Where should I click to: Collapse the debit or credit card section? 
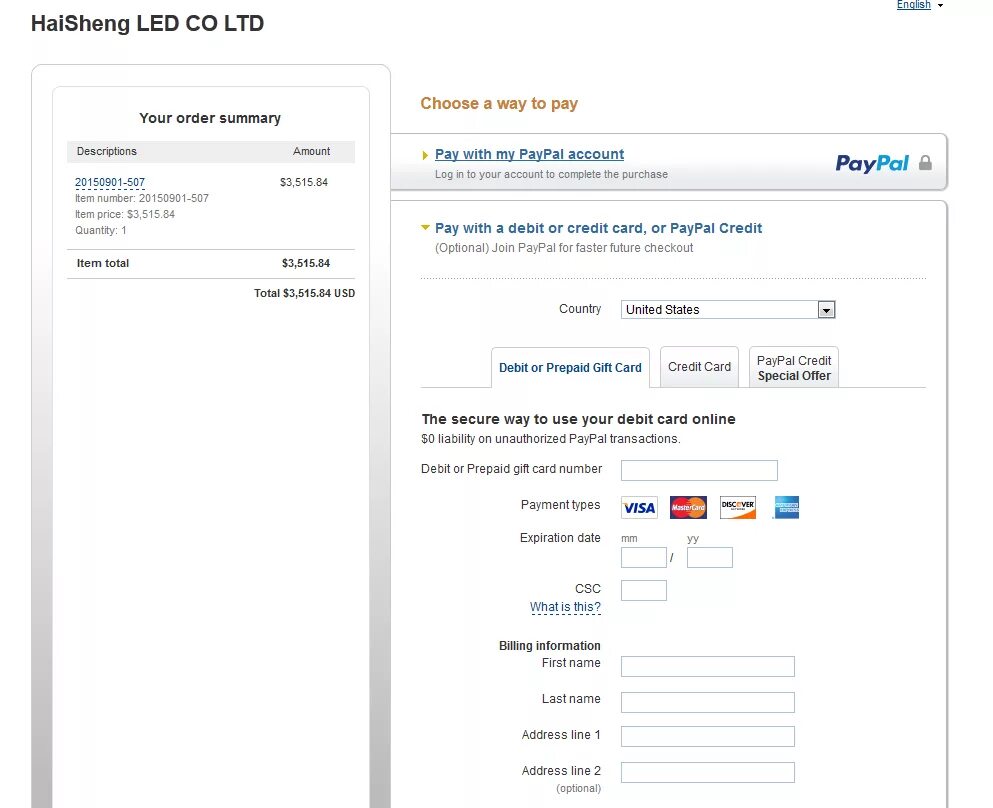coord(598,228)
